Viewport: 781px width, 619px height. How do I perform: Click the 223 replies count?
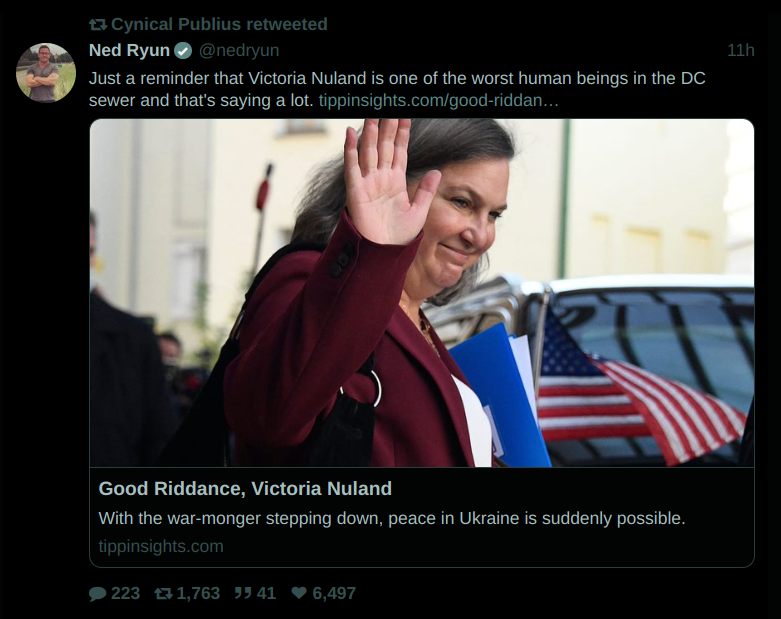[x=125, y=594]
